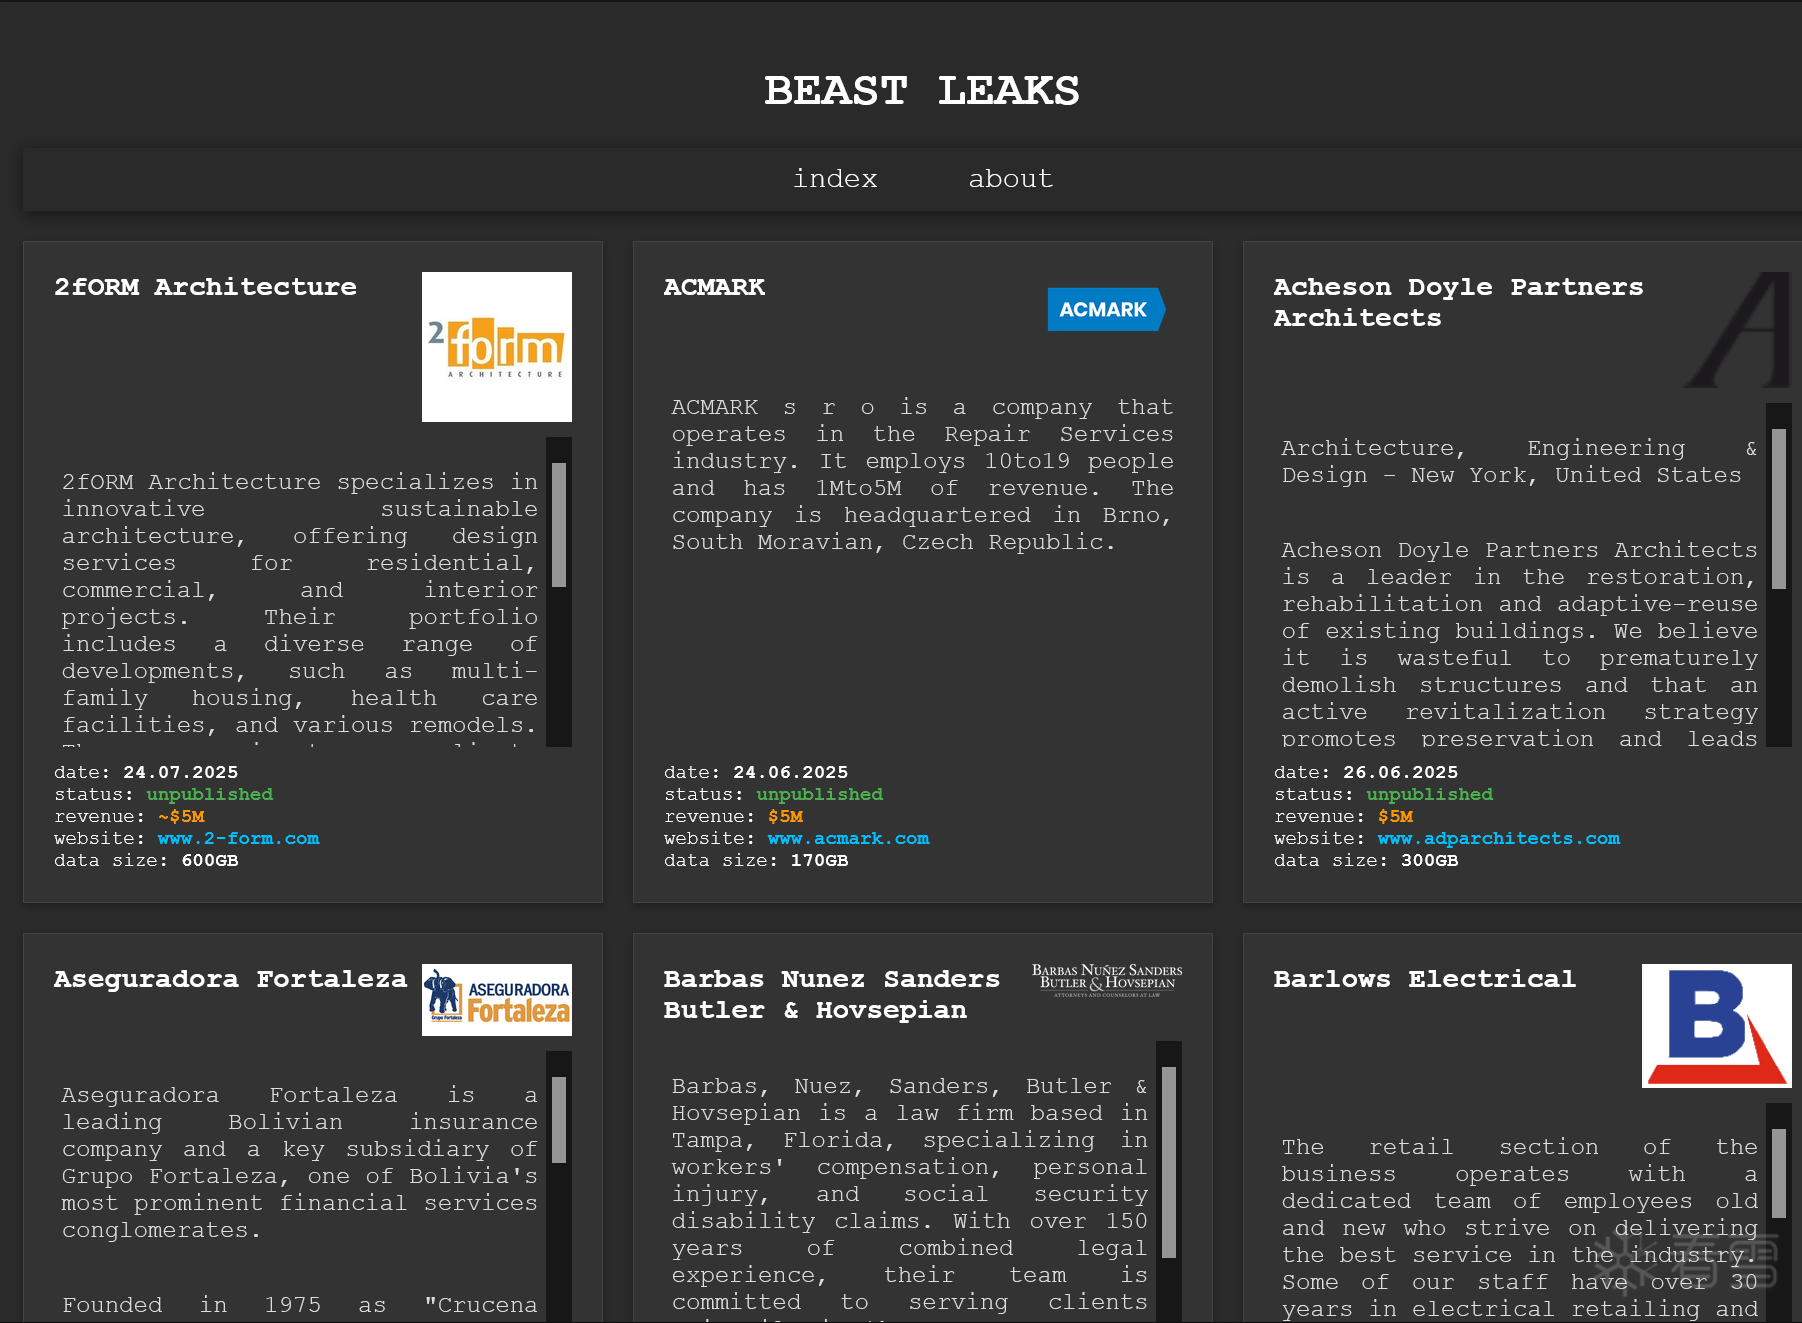Click the Aseguradora Fortaleza description paragraph
This screenshot has width=1802, height=1323.
(x=300, y=1163)
